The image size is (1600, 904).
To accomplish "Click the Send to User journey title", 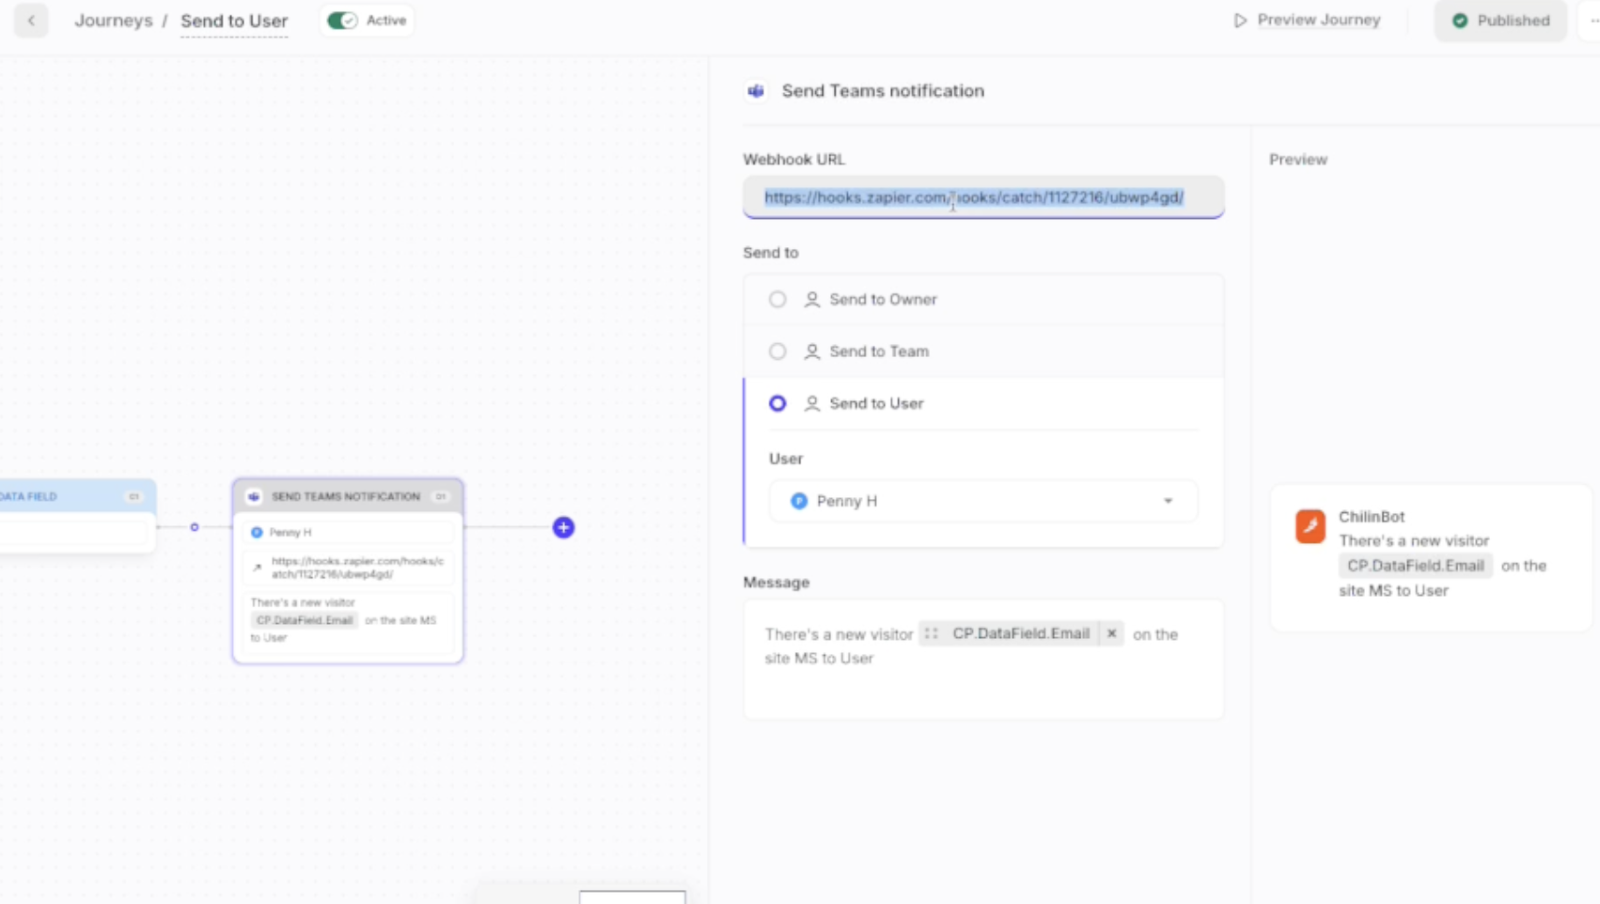I will tap(234, 20).
